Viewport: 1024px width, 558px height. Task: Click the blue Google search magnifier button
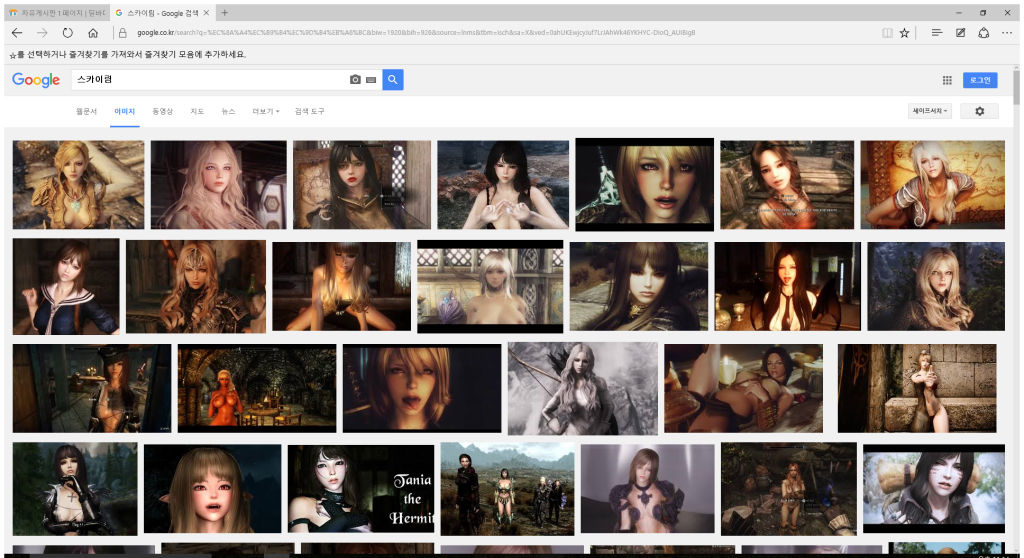coord(392,80)
